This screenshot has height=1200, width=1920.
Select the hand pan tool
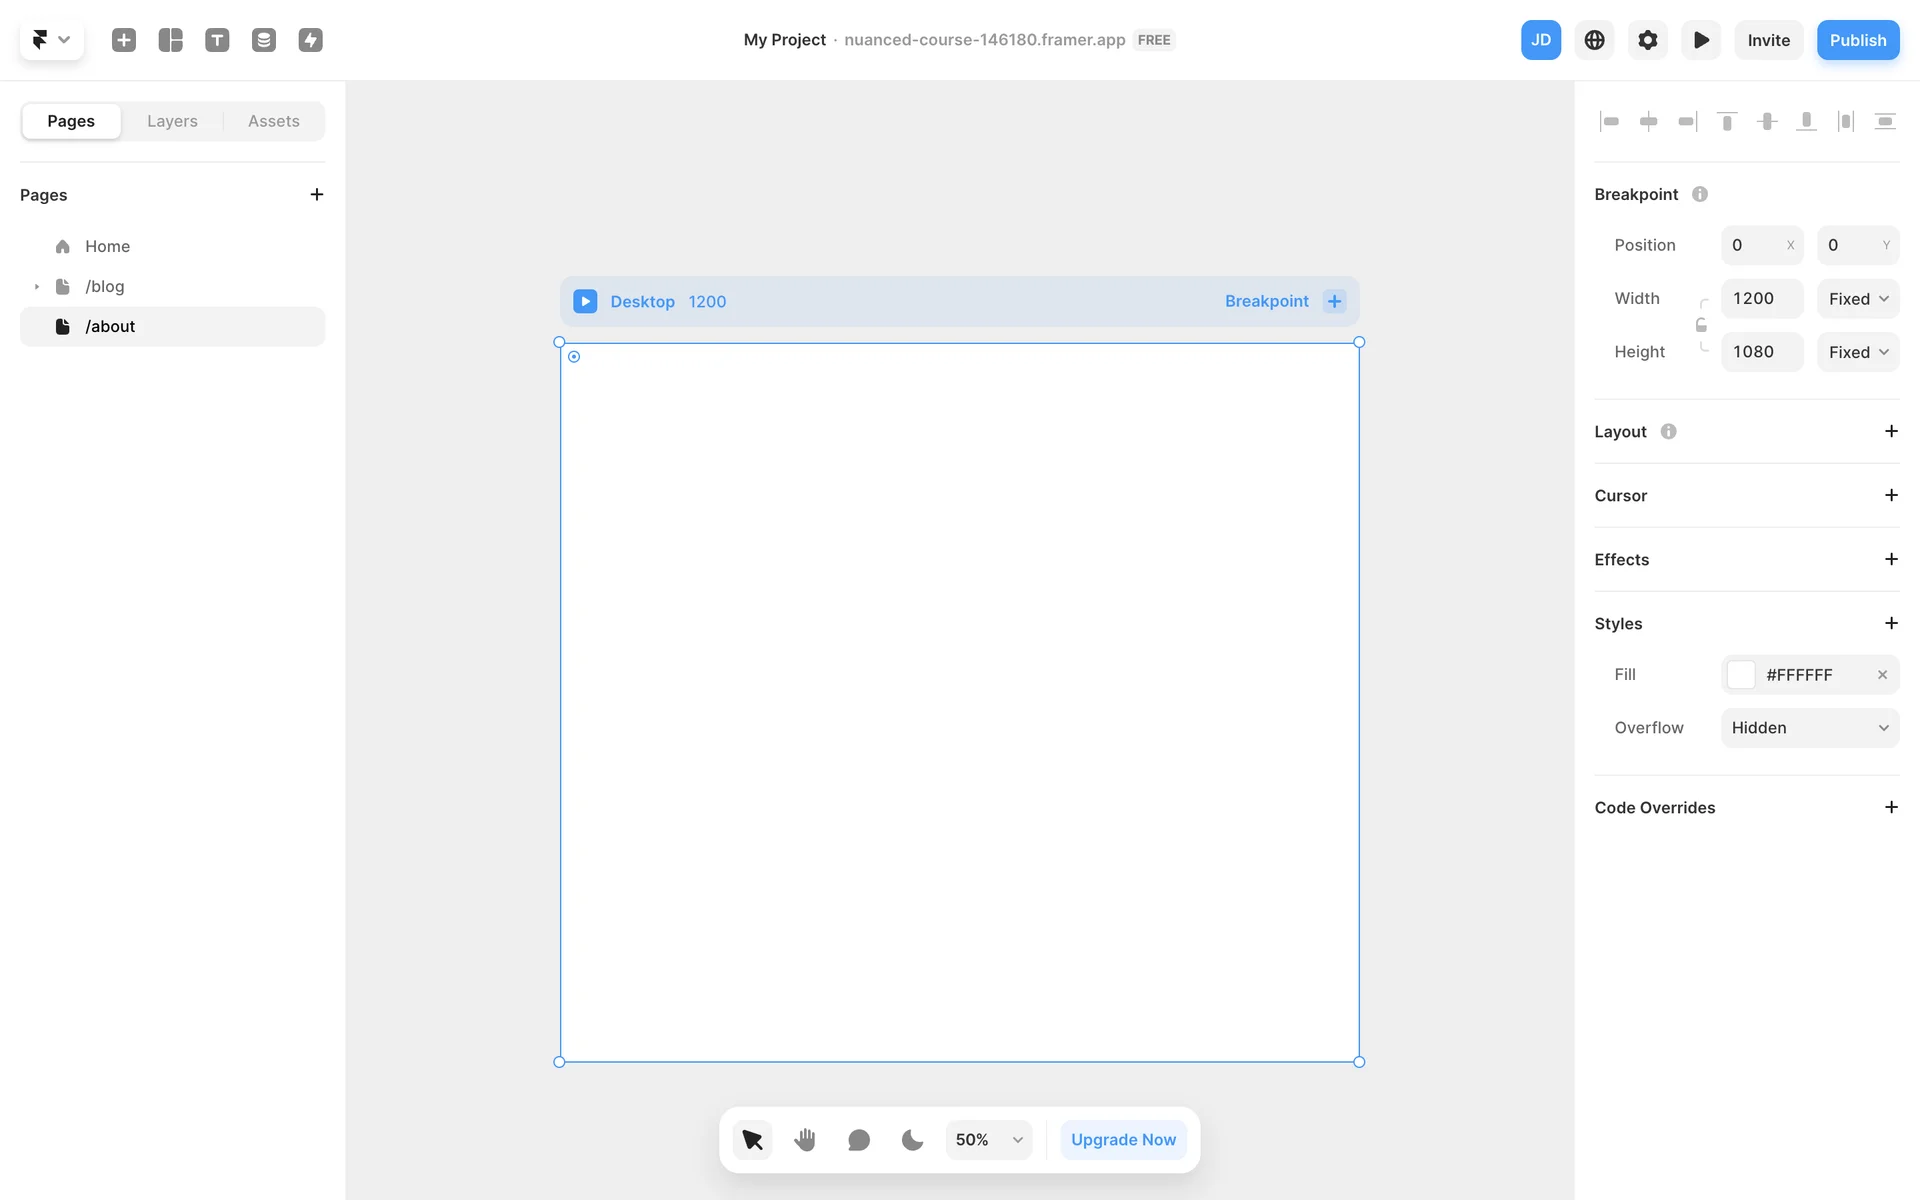click(x=805, y=1139)
